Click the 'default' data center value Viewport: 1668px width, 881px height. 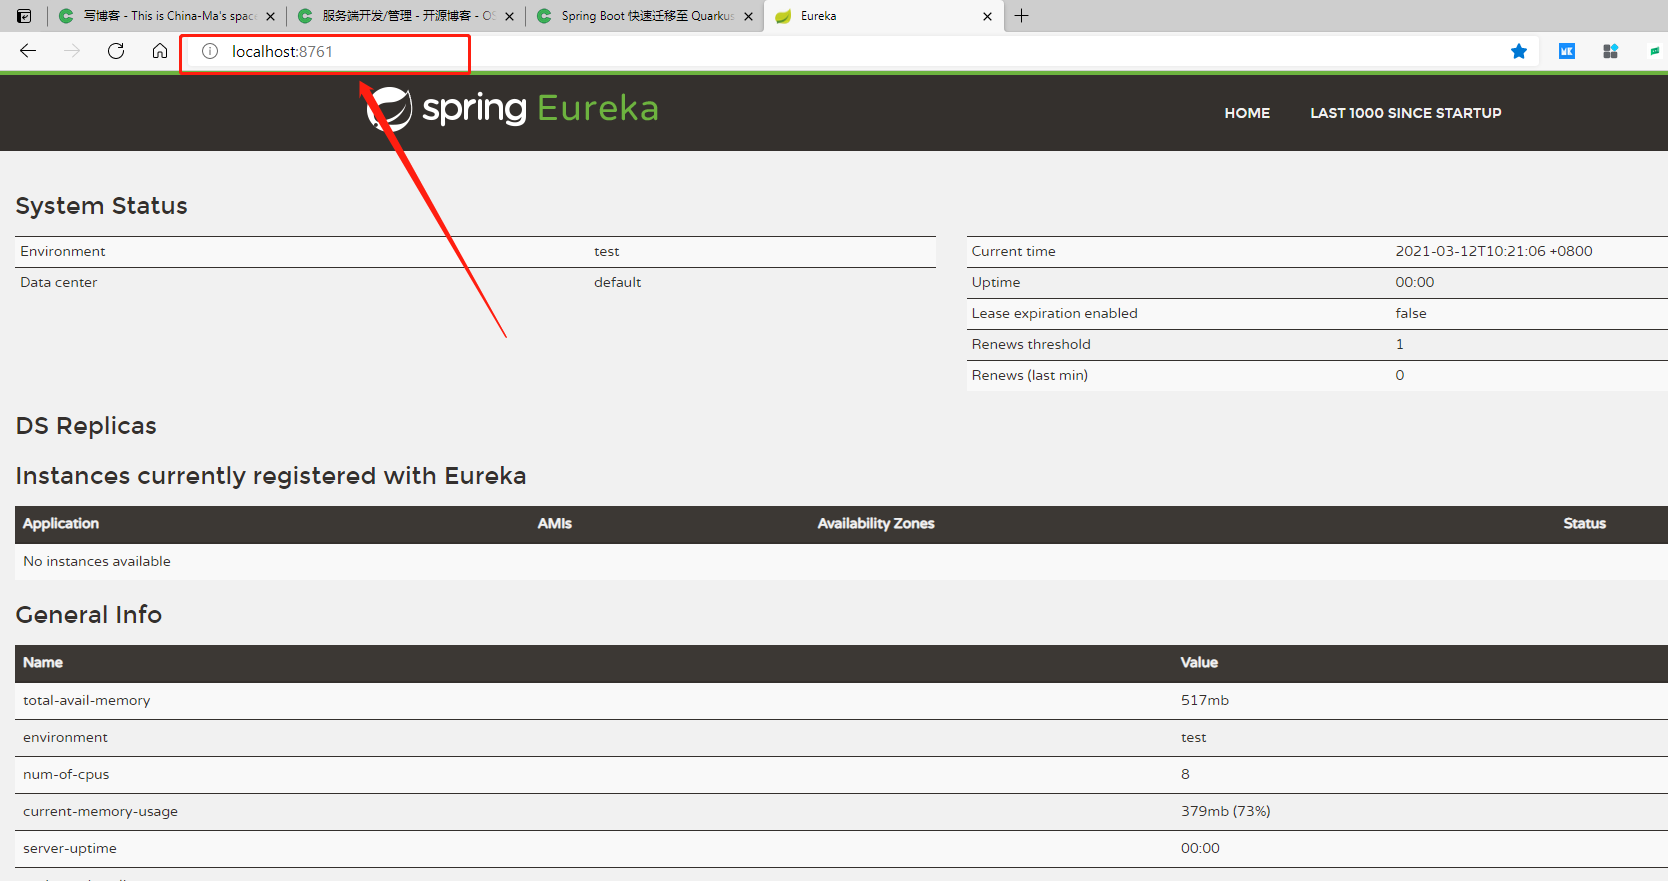(618, 282)
